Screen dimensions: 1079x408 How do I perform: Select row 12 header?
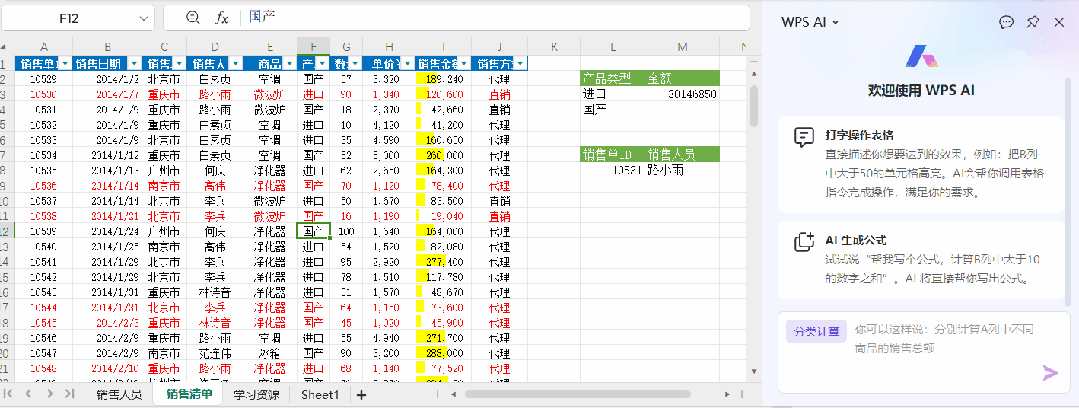[6, 231]
